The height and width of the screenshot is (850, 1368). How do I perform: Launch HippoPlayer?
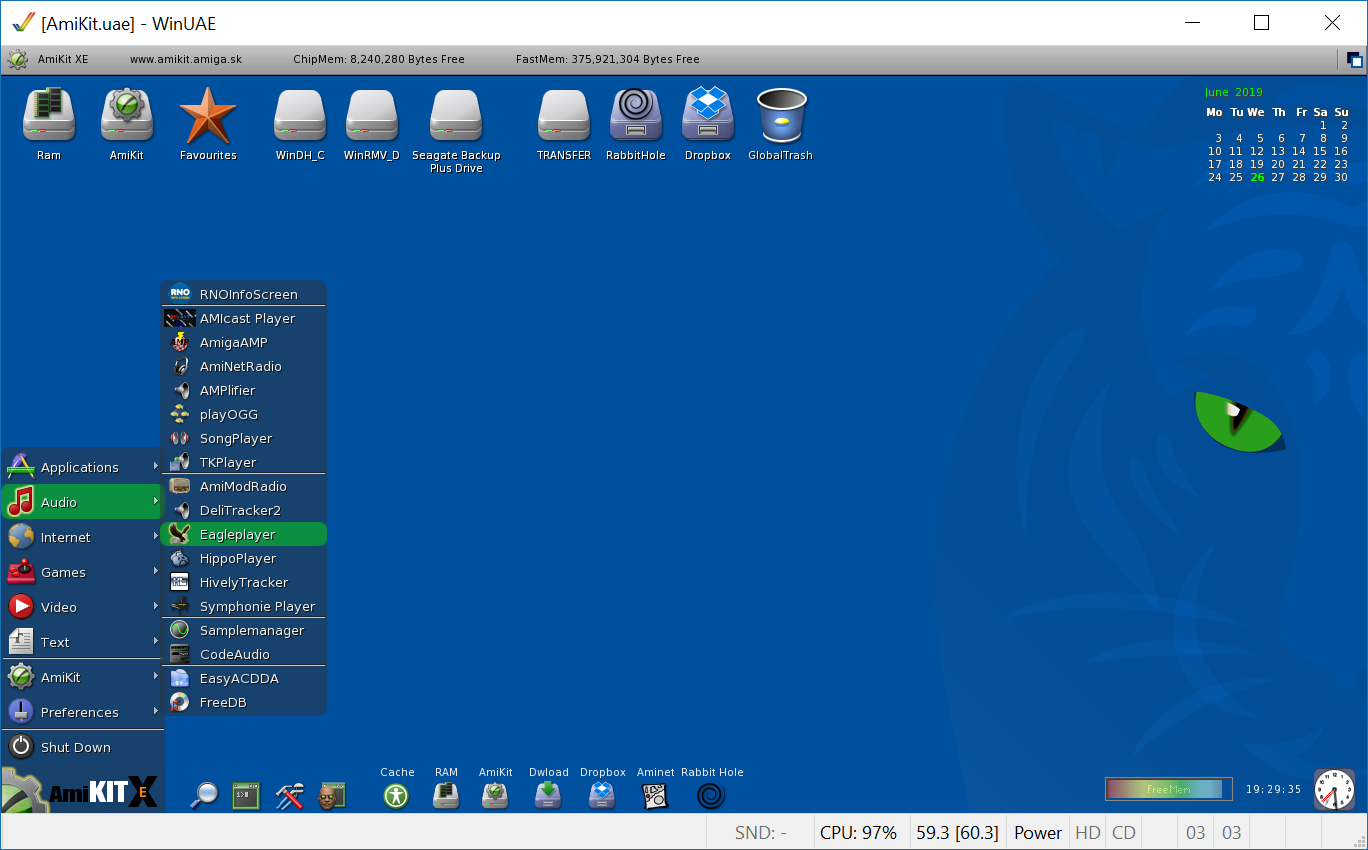pyautogui.click(x=244, y=558)
